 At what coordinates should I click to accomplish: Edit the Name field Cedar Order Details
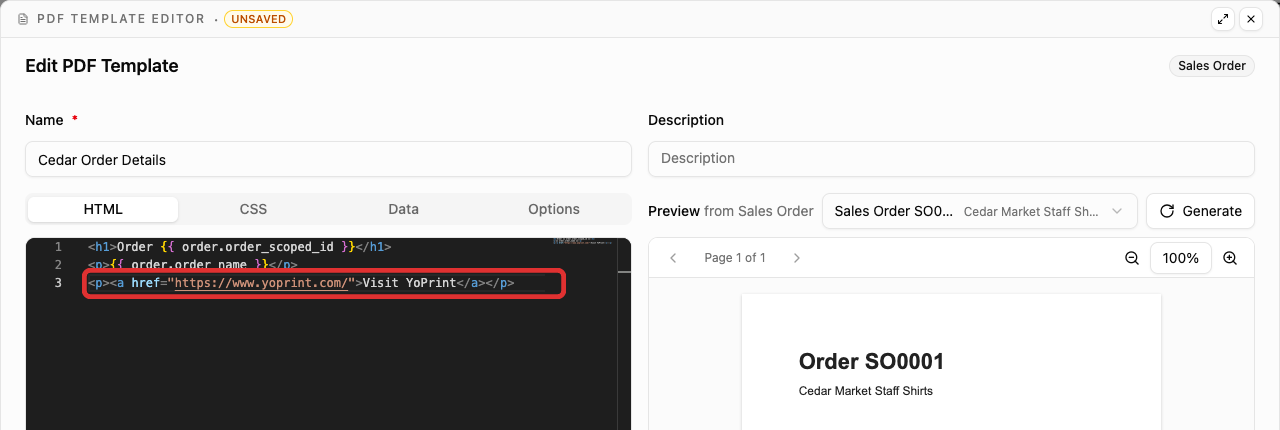click(x=328, y=159)
